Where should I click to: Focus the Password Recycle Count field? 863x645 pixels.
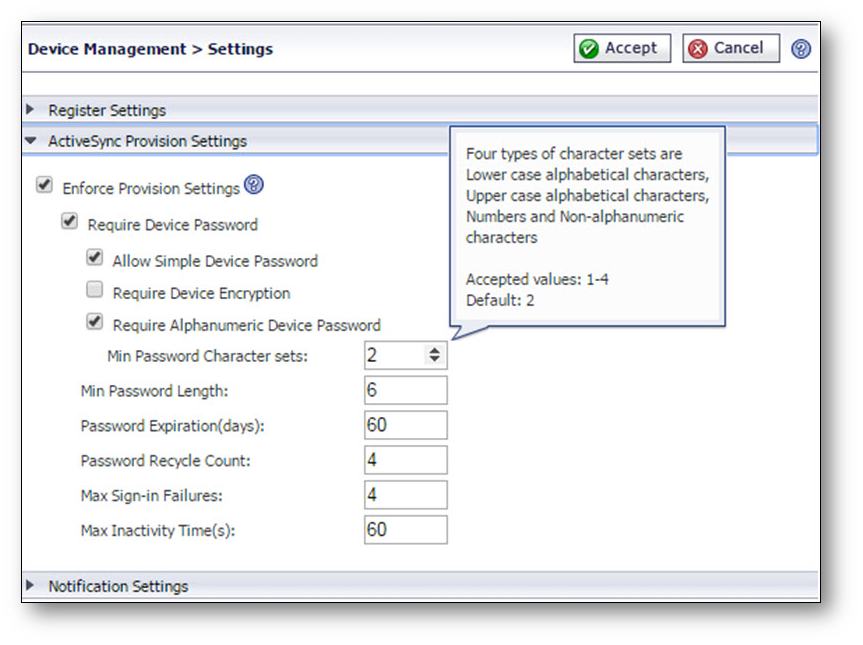coord(405,460)
